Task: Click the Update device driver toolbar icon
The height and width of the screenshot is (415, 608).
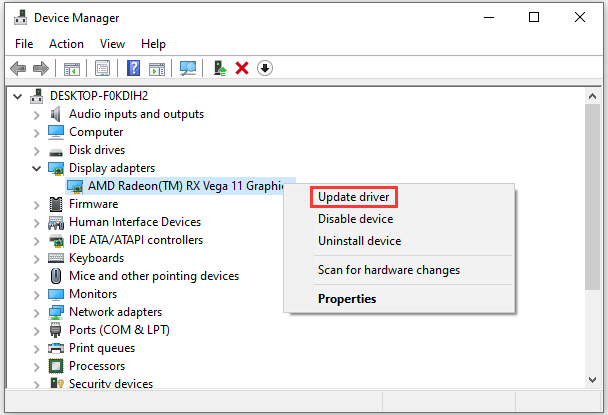Action: 220,69
